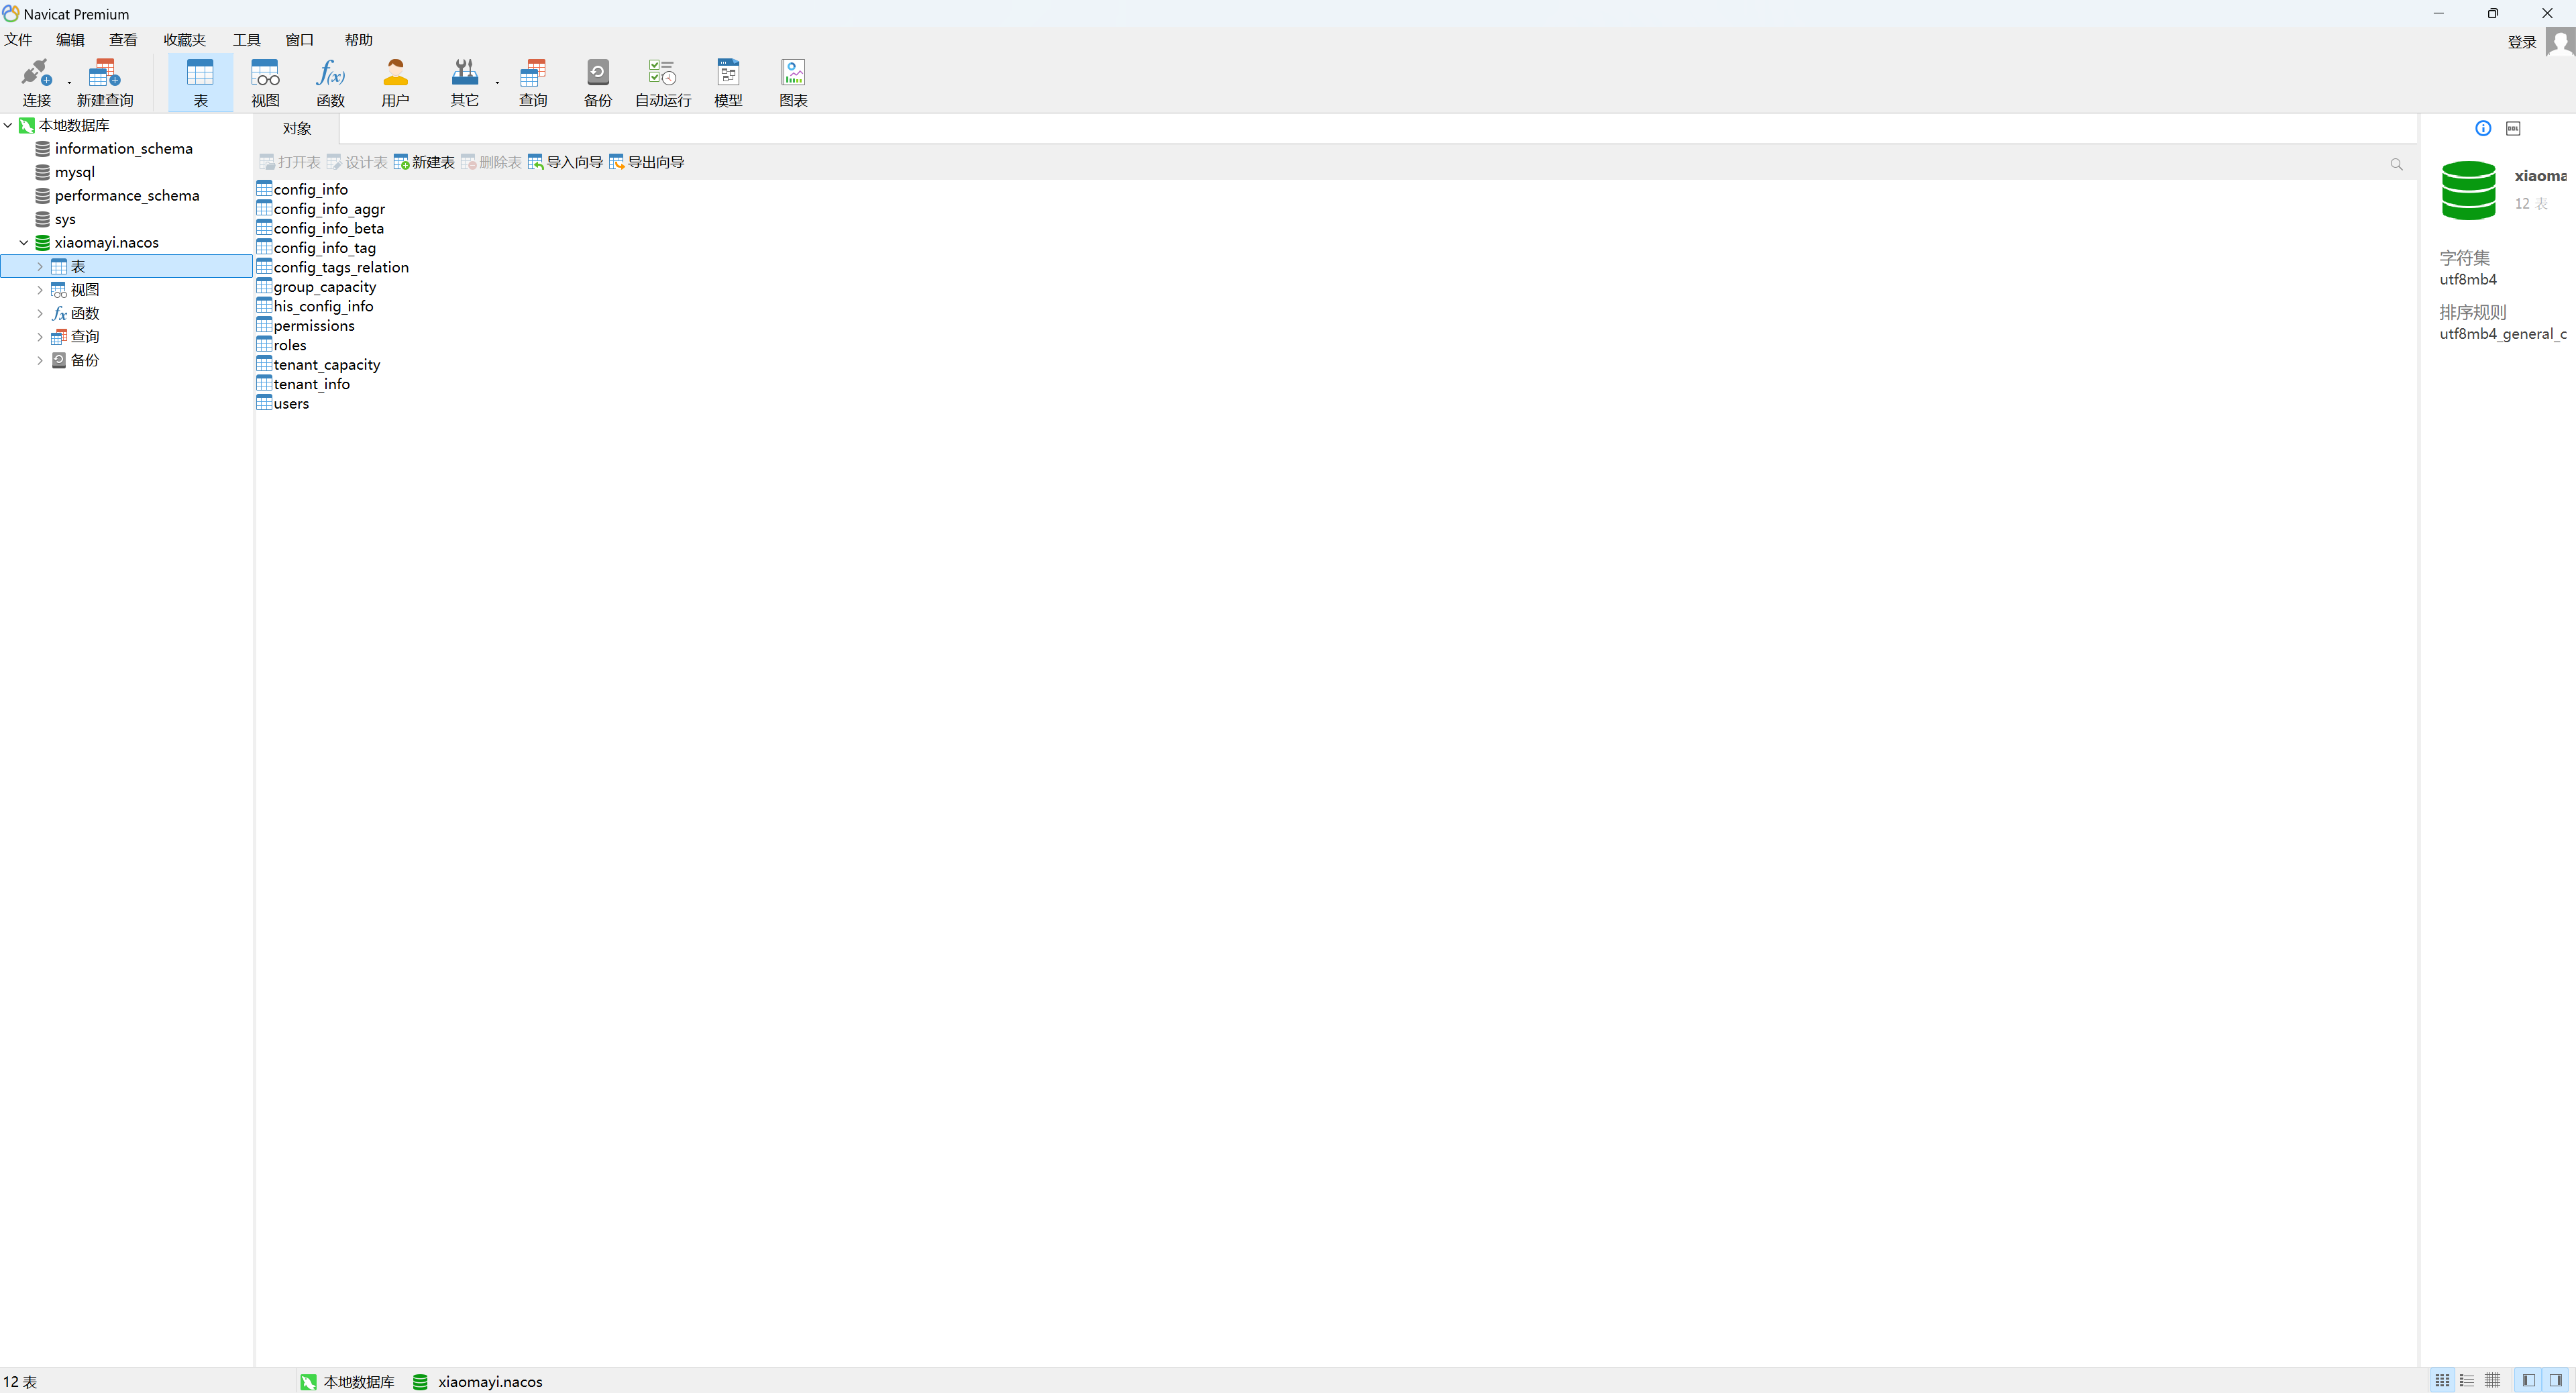Viewport: 2576px width, 1393px height.
Task: Open the 工具 menu
Action: (246, 40)
